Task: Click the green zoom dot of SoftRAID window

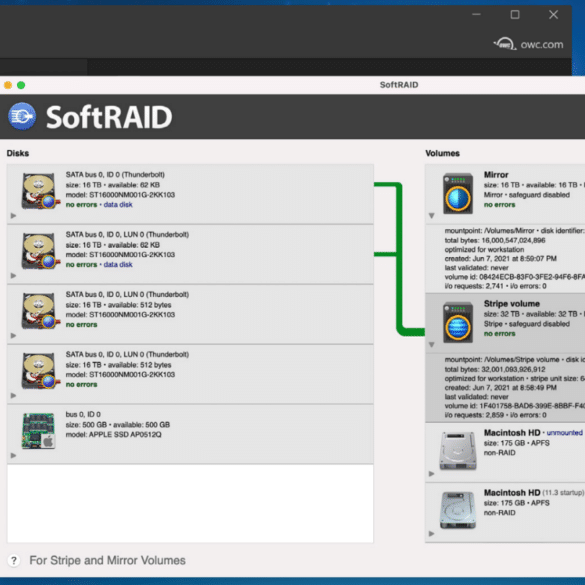Action: coord(21,85)
